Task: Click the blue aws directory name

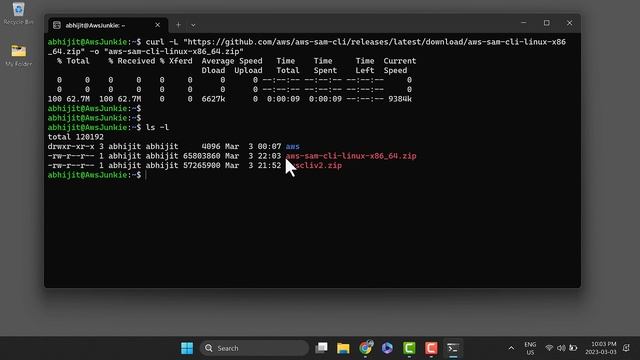Action: 293,147
